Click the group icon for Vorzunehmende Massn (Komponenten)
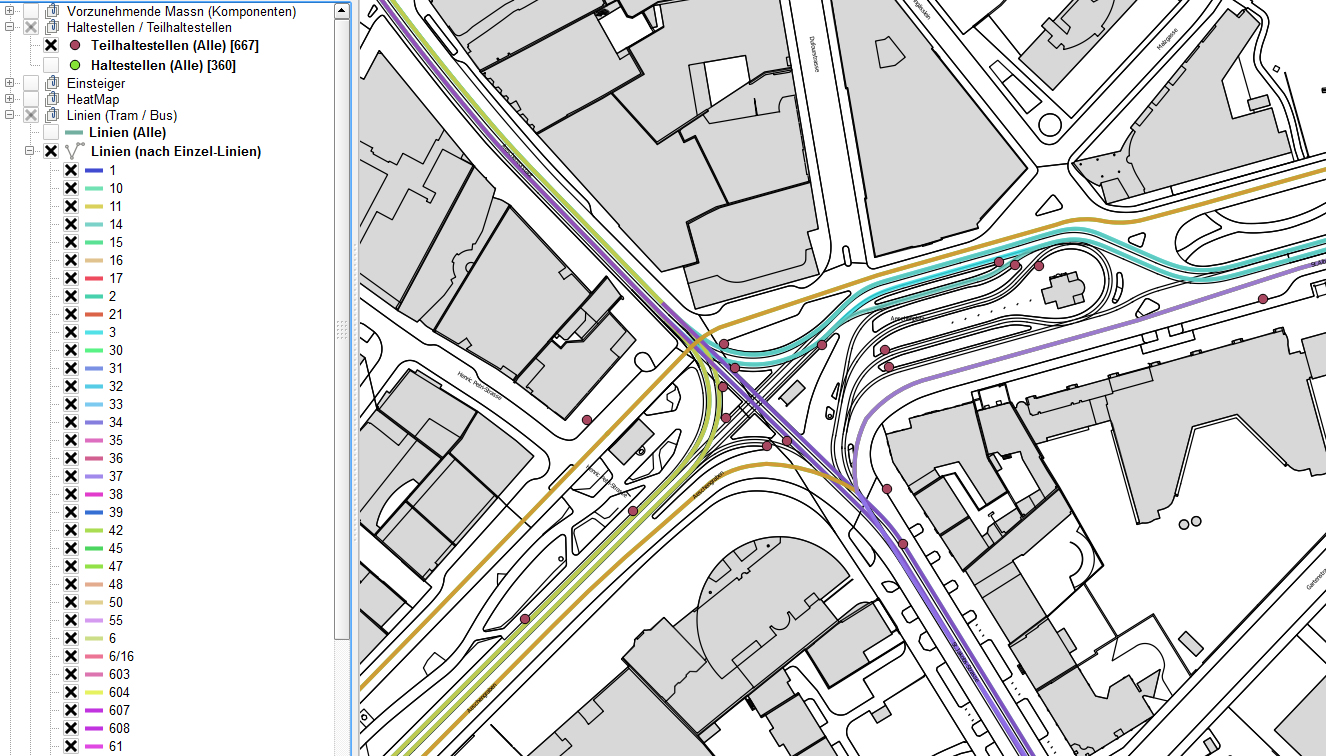Image resolution: width=1326 pixels, height=756 pixels. tap(52, 11)
